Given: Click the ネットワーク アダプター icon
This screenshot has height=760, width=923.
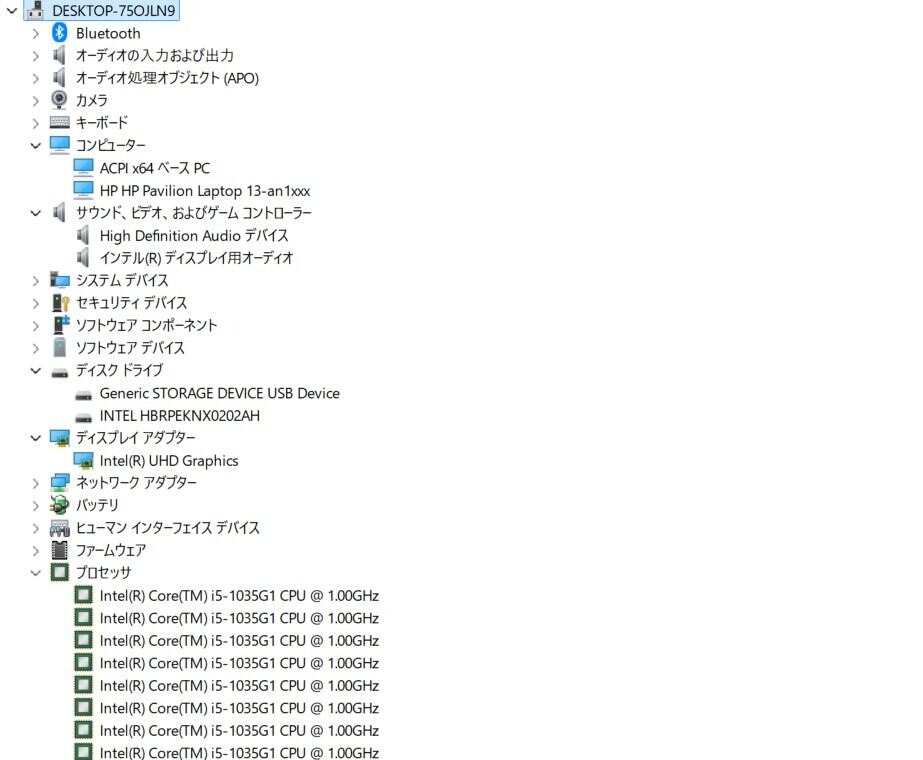Looking at the screenshot, I should click(x=59, y=483).
